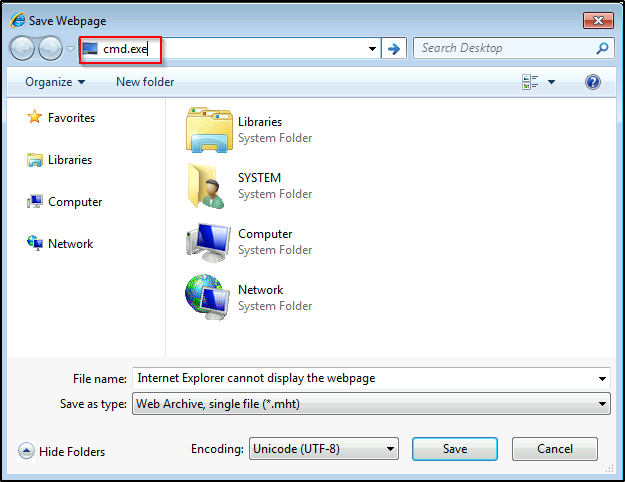Select the Computer icon in file list
Image resolution: width=625 pixels, height=482 pixels.
(208, 242)
